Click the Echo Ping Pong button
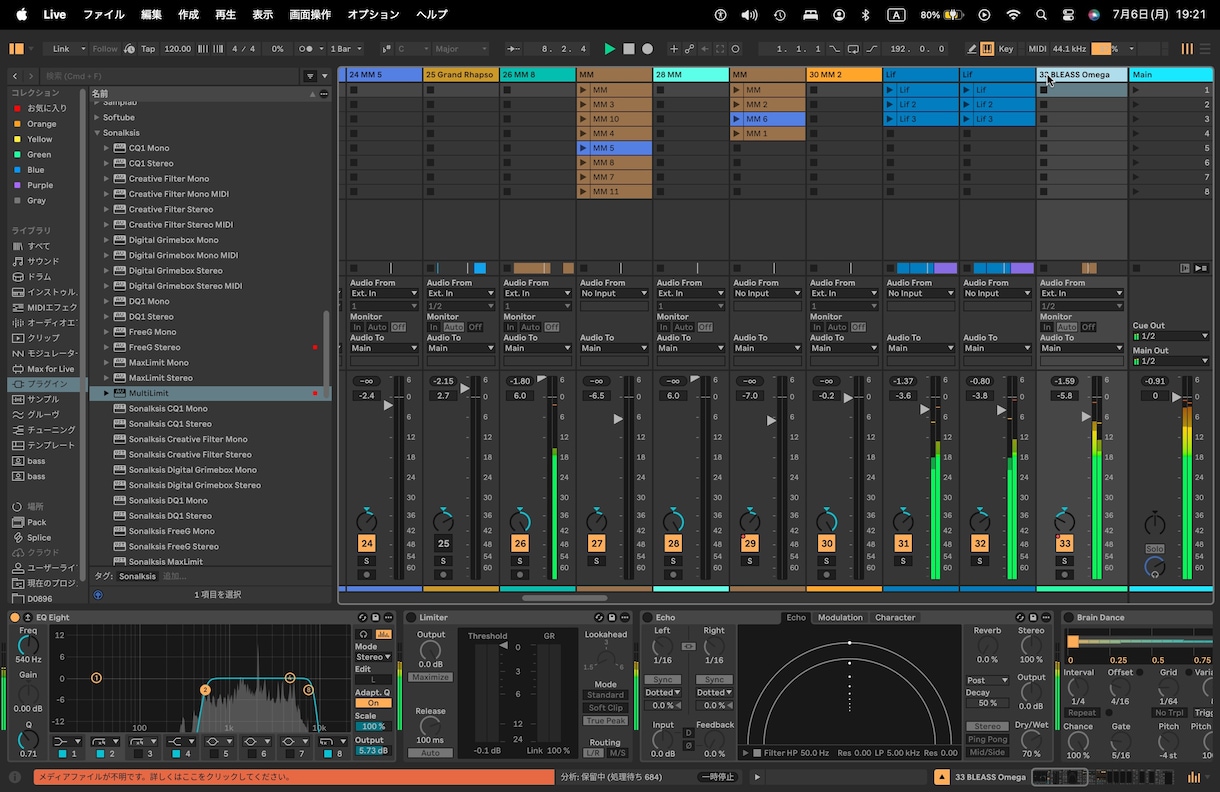Viewport: 1220px width, 792px height. (987, 739)
